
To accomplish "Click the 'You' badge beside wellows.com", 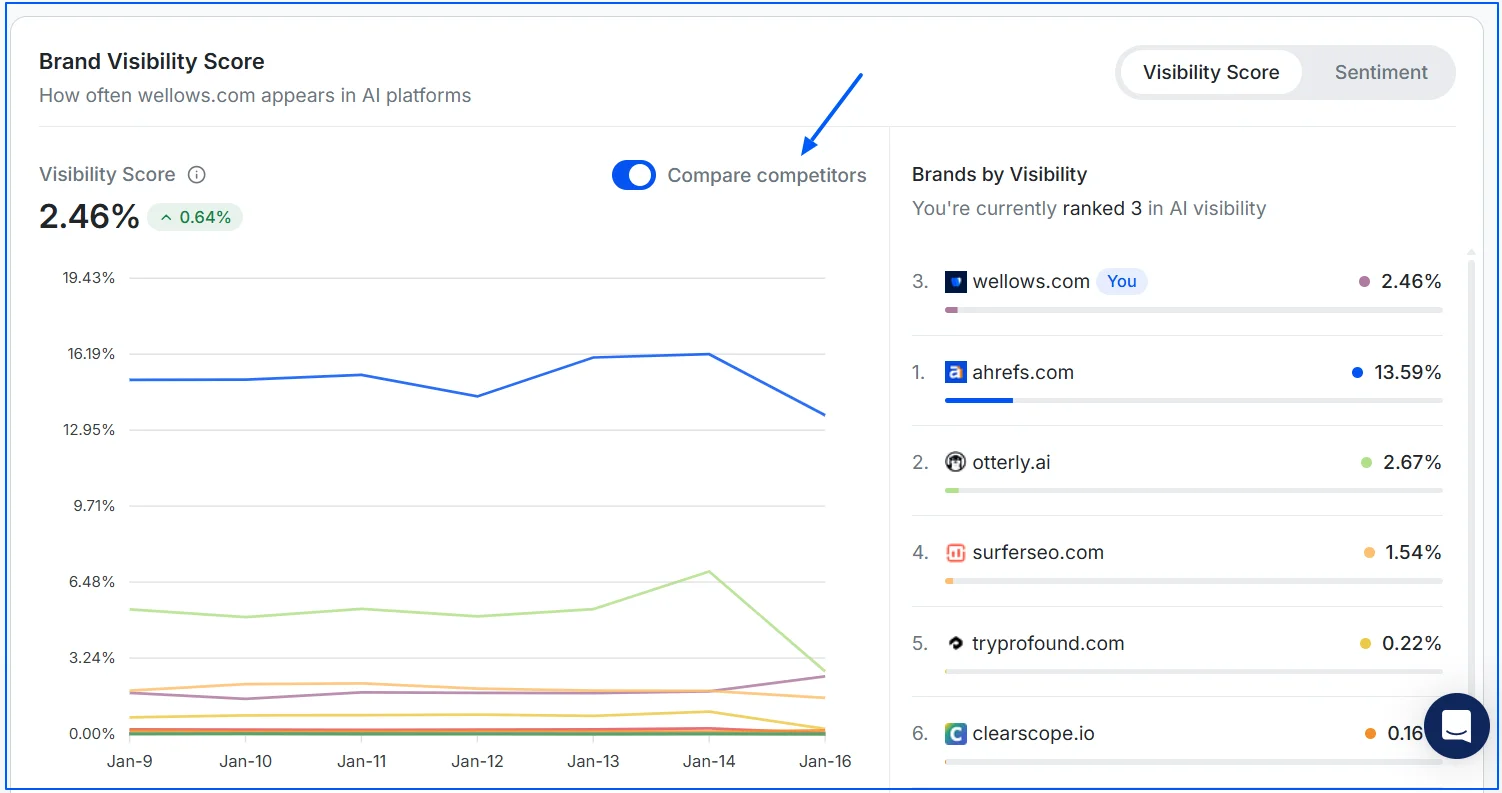I will (x=1122, y=282).
